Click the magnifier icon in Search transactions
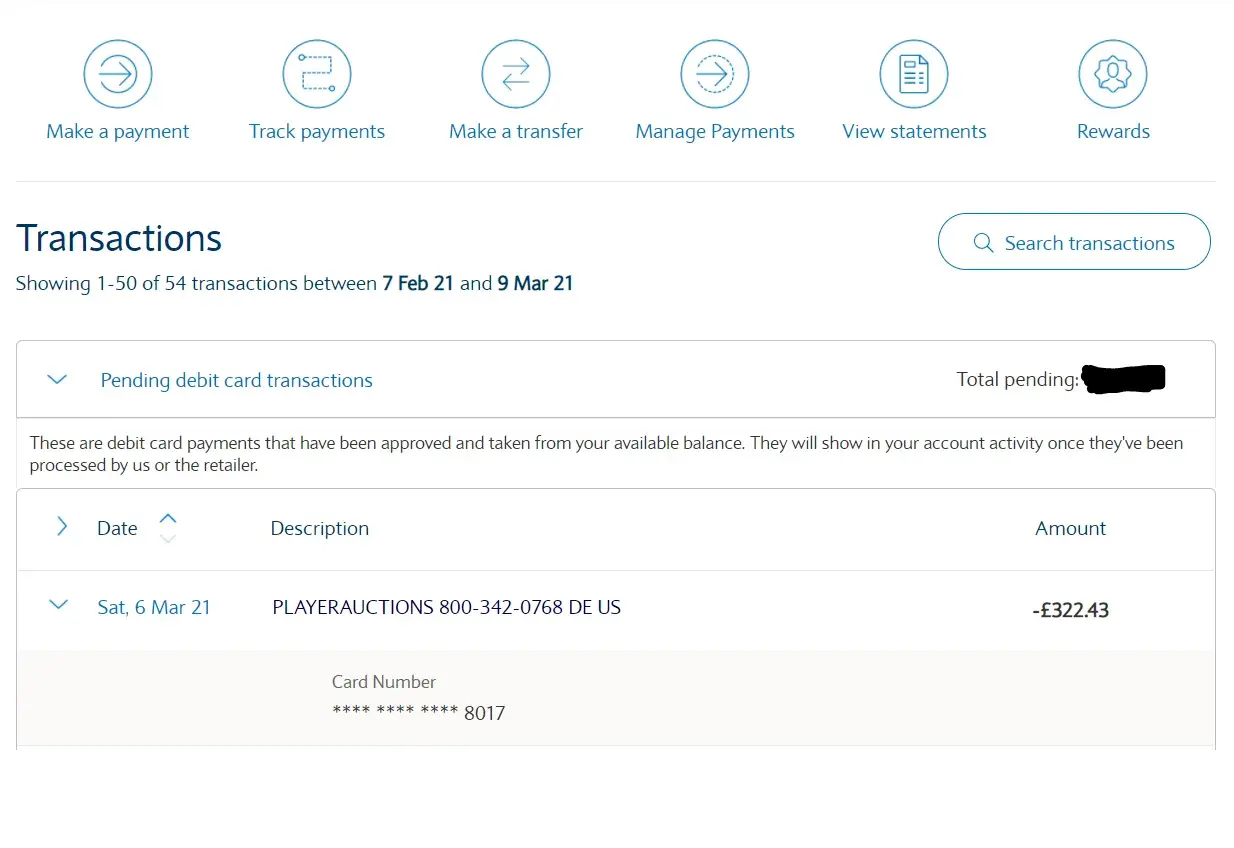 point(983,243)
